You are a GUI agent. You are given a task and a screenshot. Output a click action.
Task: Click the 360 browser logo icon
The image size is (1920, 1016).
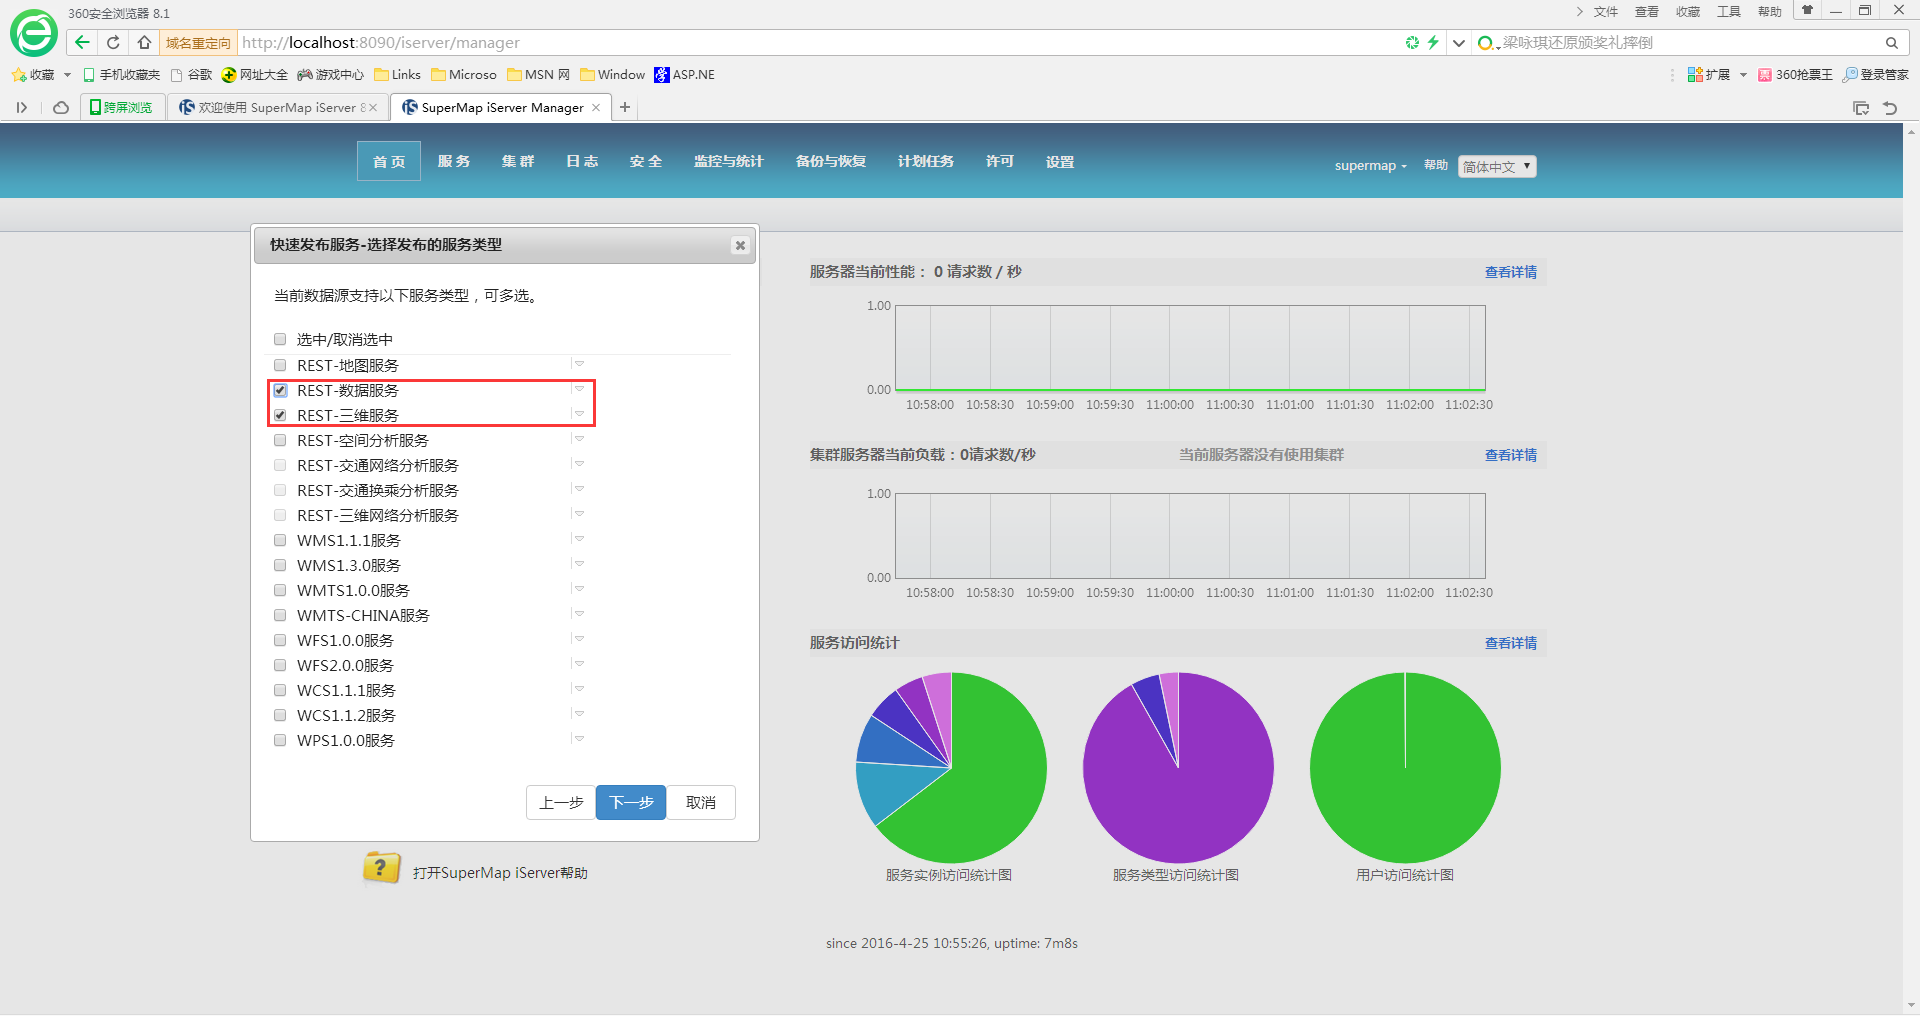(34, 33)
